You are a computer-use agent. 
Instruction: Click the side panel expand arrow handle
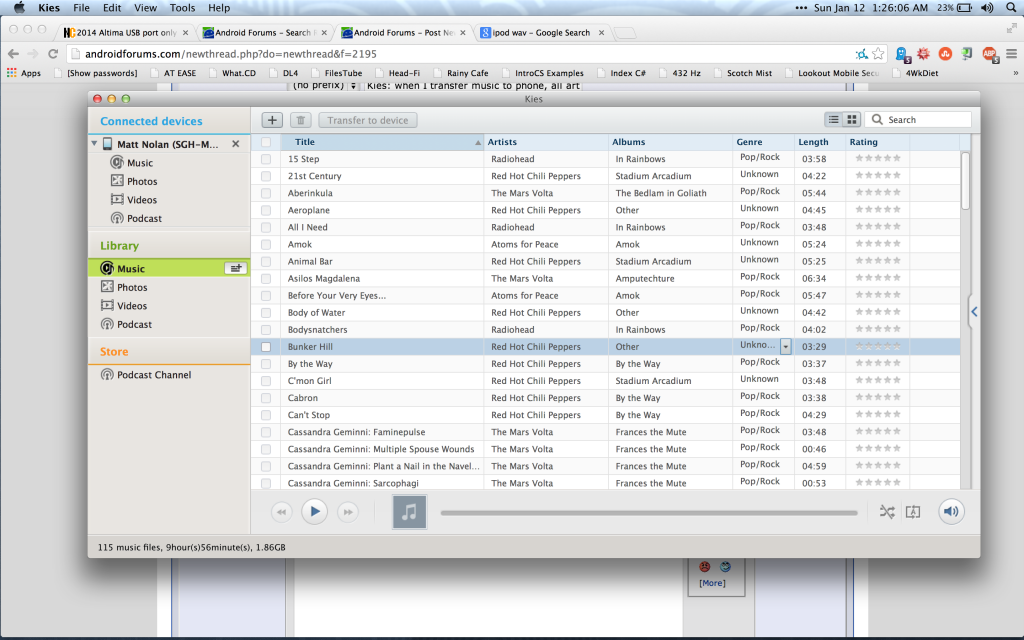point(974,312)
